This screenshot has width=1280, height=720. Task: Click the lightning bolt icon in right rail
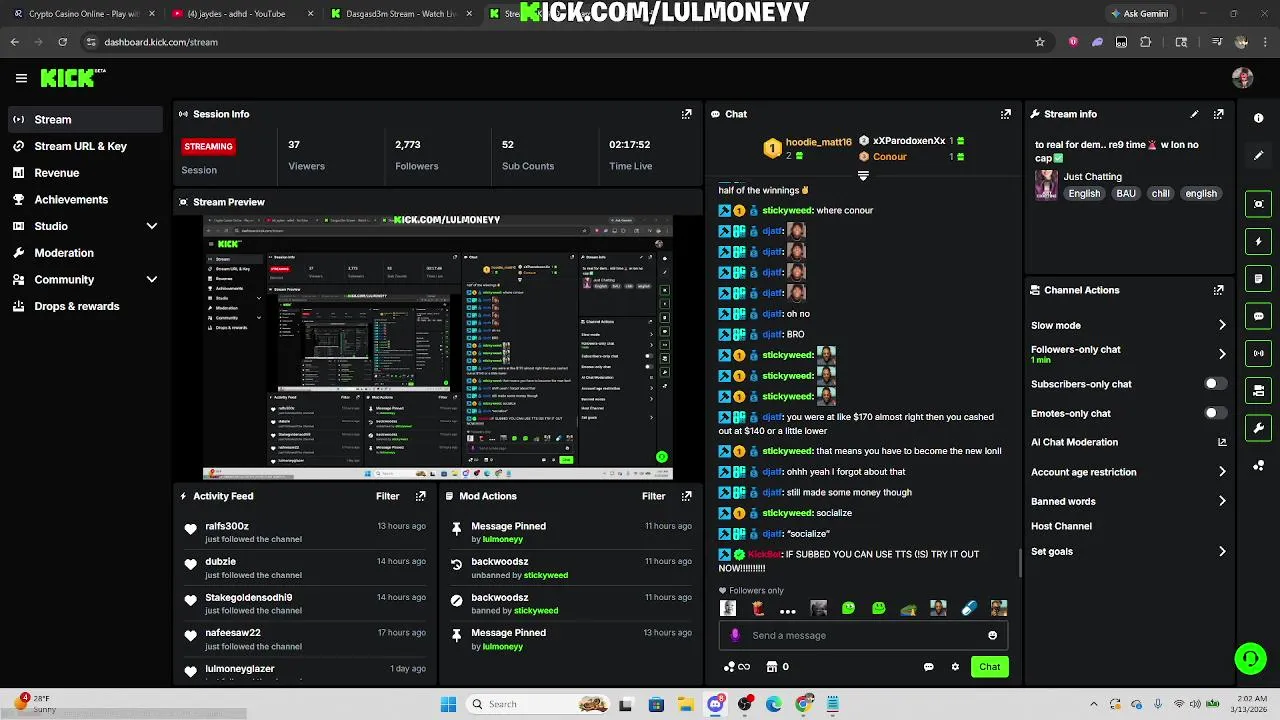click(1258, 241)
